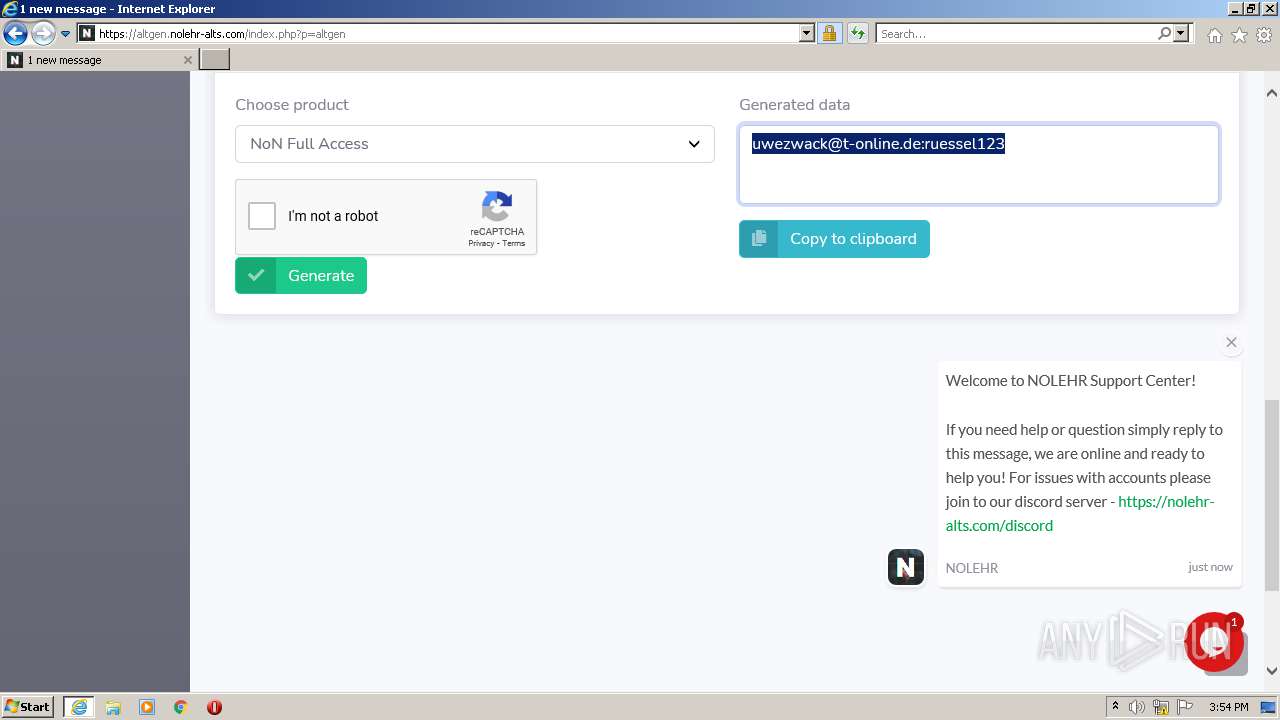Check the I'm not a robot checkbox
This screenshot has height=720, width=1280.
click(x=262, y=216)
